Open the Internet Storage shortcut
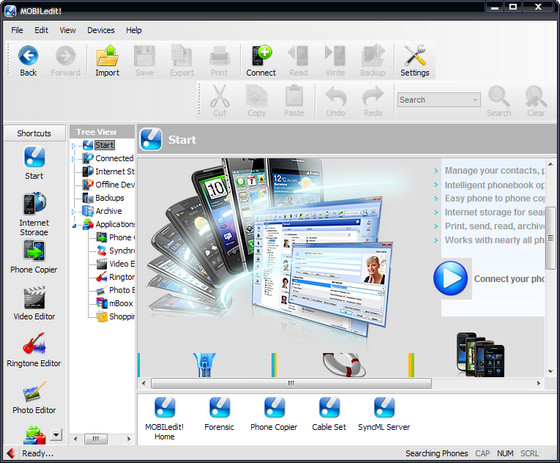Screen dimensions: 560x463 34,214
